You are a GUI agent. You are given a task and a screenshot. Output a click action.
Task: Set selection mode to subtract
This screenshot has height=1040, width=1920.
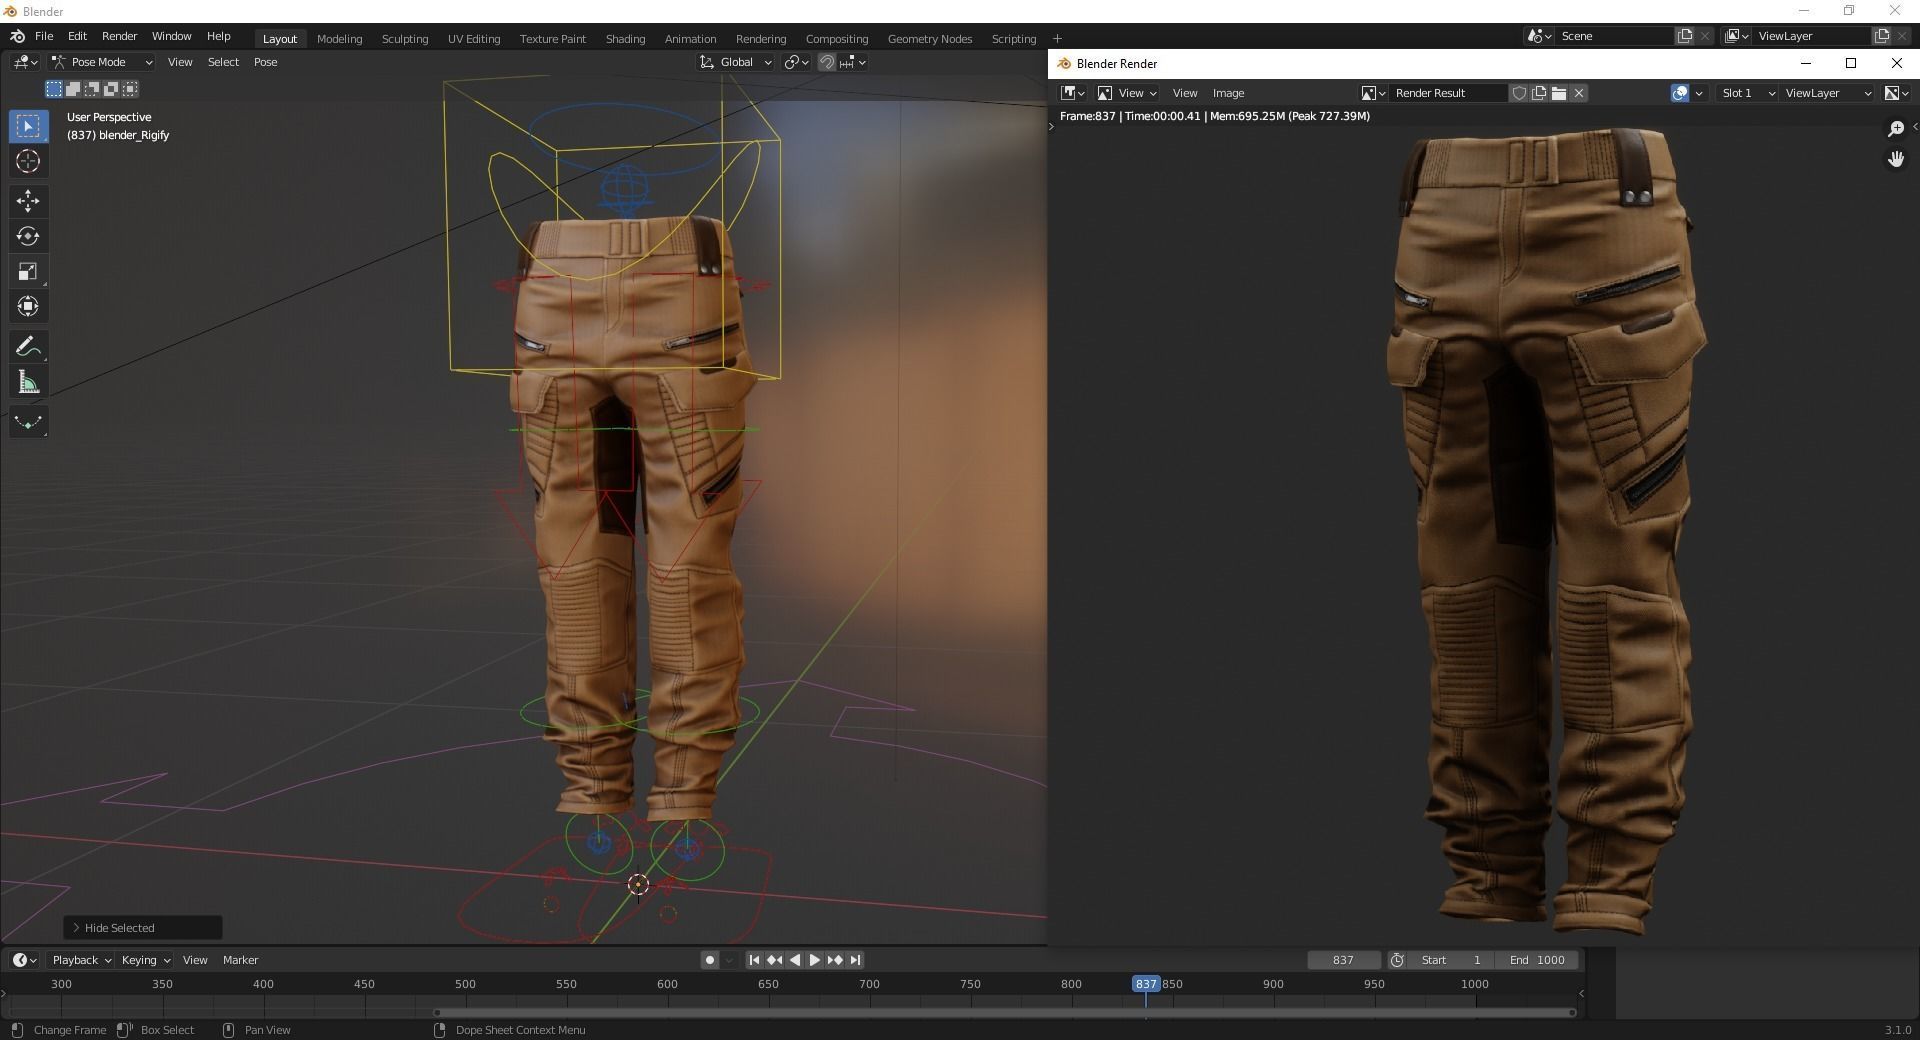tap(92, 89)
